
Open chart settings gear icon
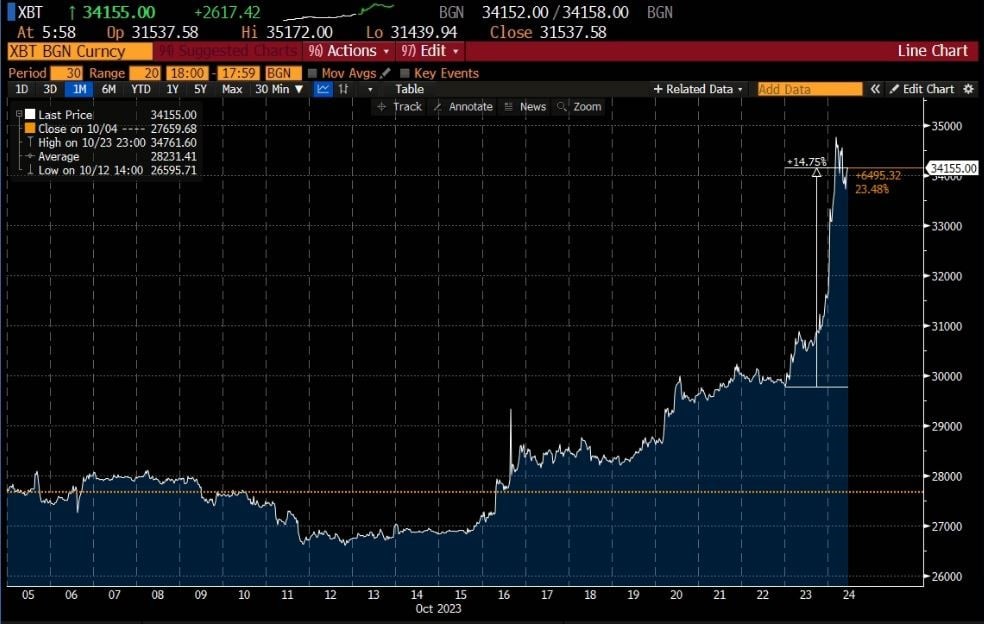[968, 89]
